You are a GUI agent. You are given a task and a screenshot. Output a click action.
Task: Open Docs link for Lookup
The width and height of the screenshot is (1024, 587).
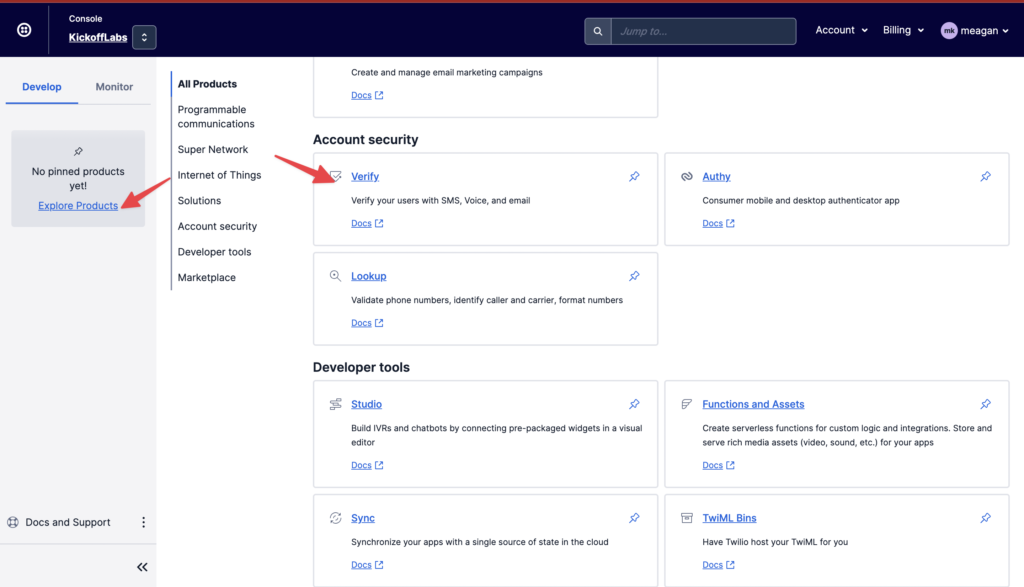tap(367, 323)
